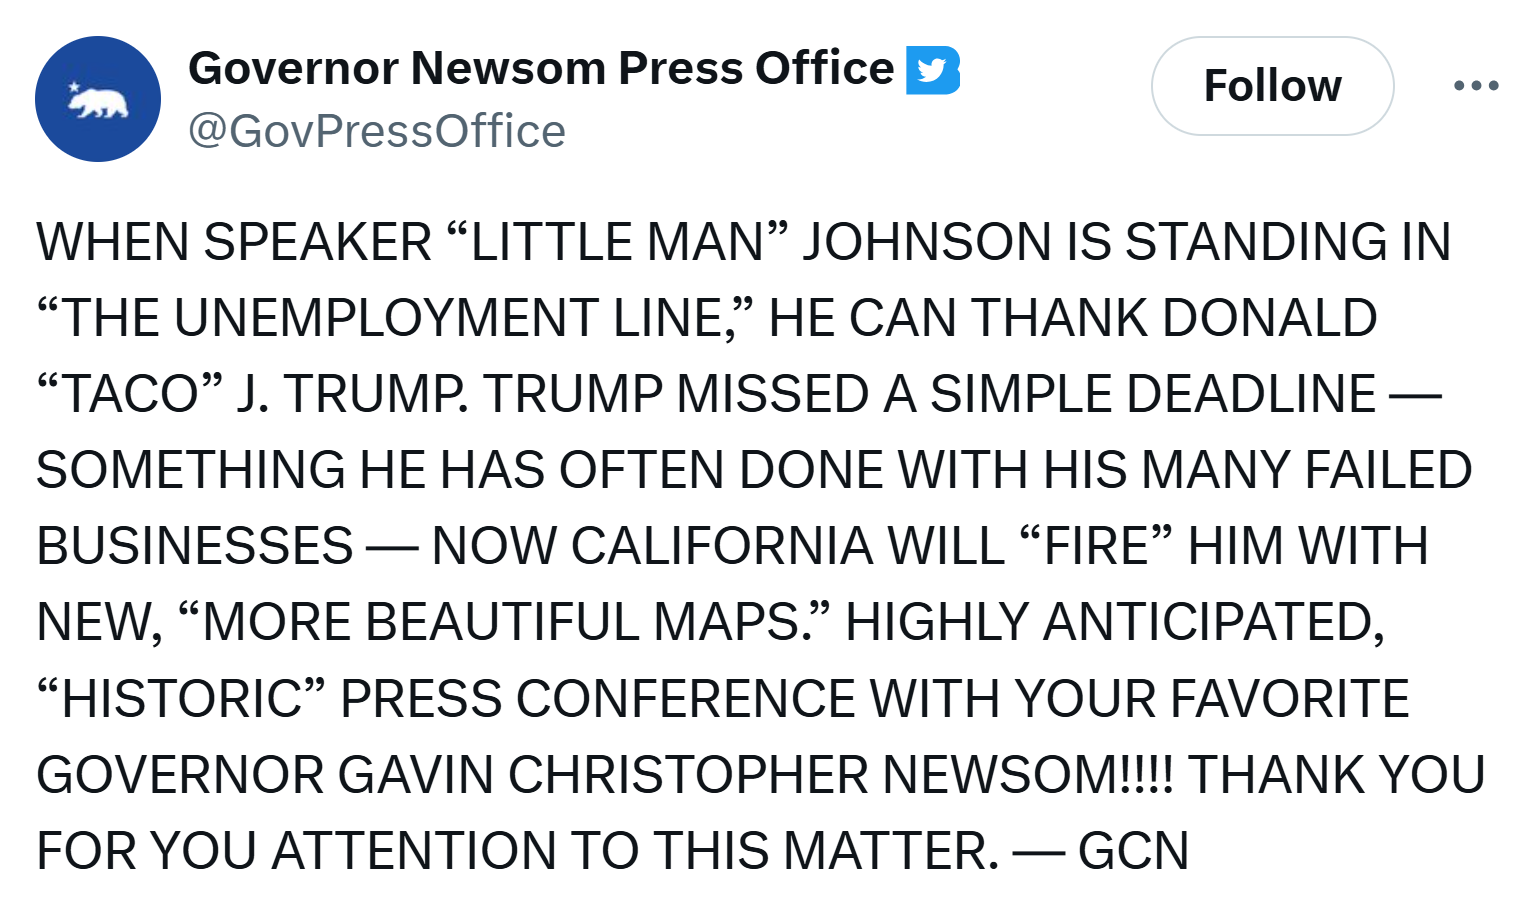This screenshot has height=919, width=1530.
Task: Follow the Governor Newsom Press Office account
Action: tap(1272, 86)
